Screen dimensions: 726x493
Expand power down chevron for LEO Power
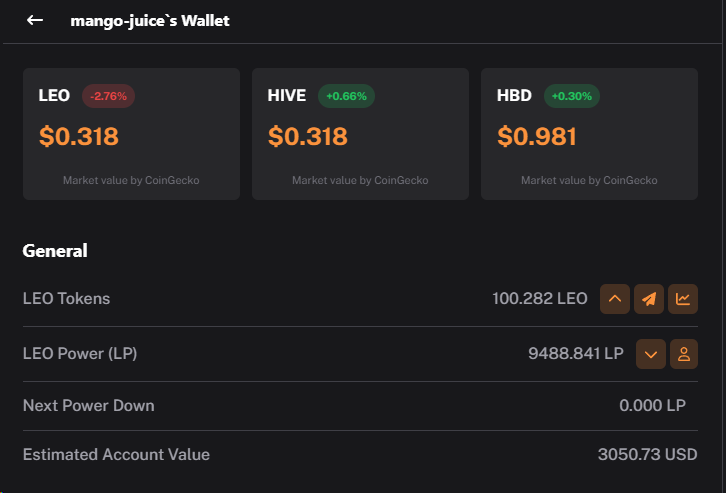(651, 354)
